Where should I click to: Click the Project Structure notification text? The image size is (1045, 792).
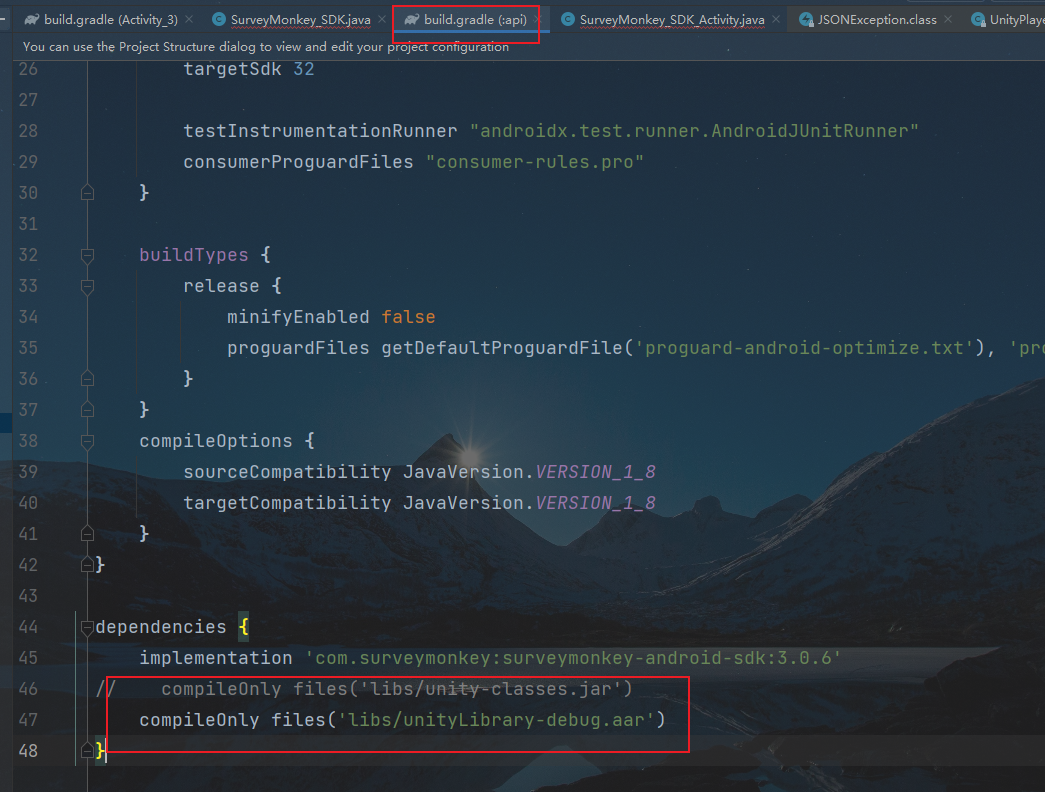click(x=265, y=47)
